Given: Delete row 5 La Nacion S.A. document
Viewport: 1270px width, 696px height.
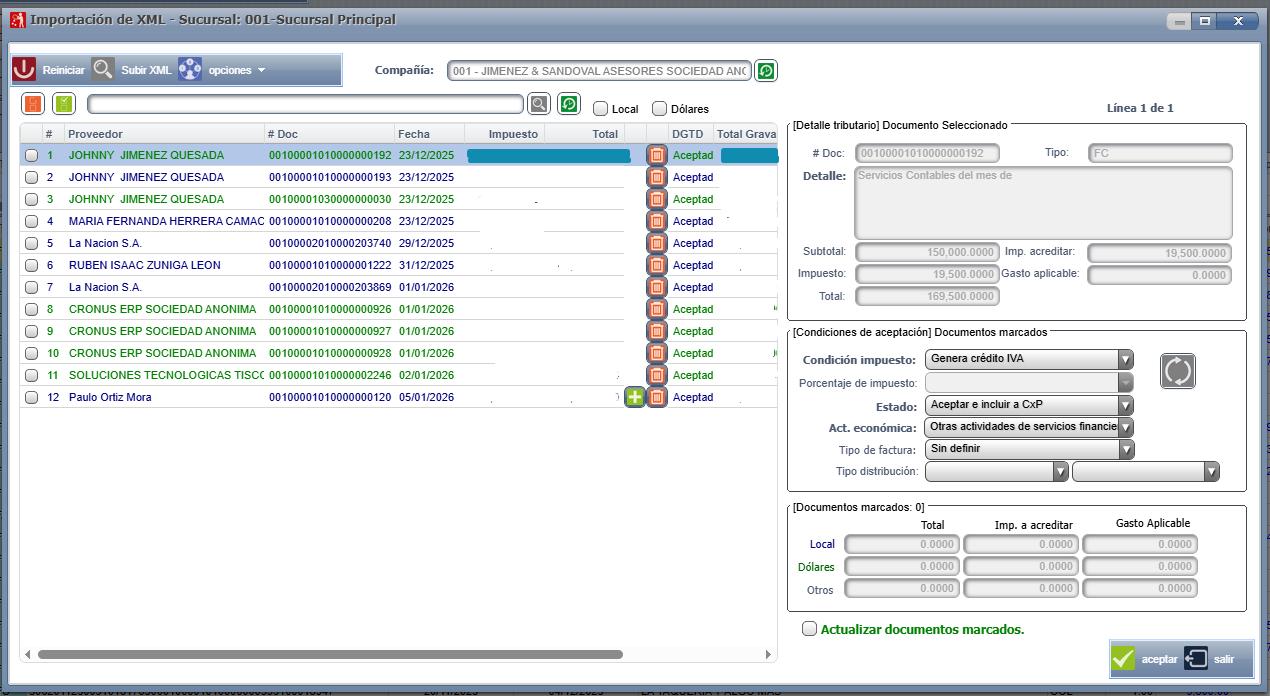Looking at the screenshot, I should coord(657,243).
